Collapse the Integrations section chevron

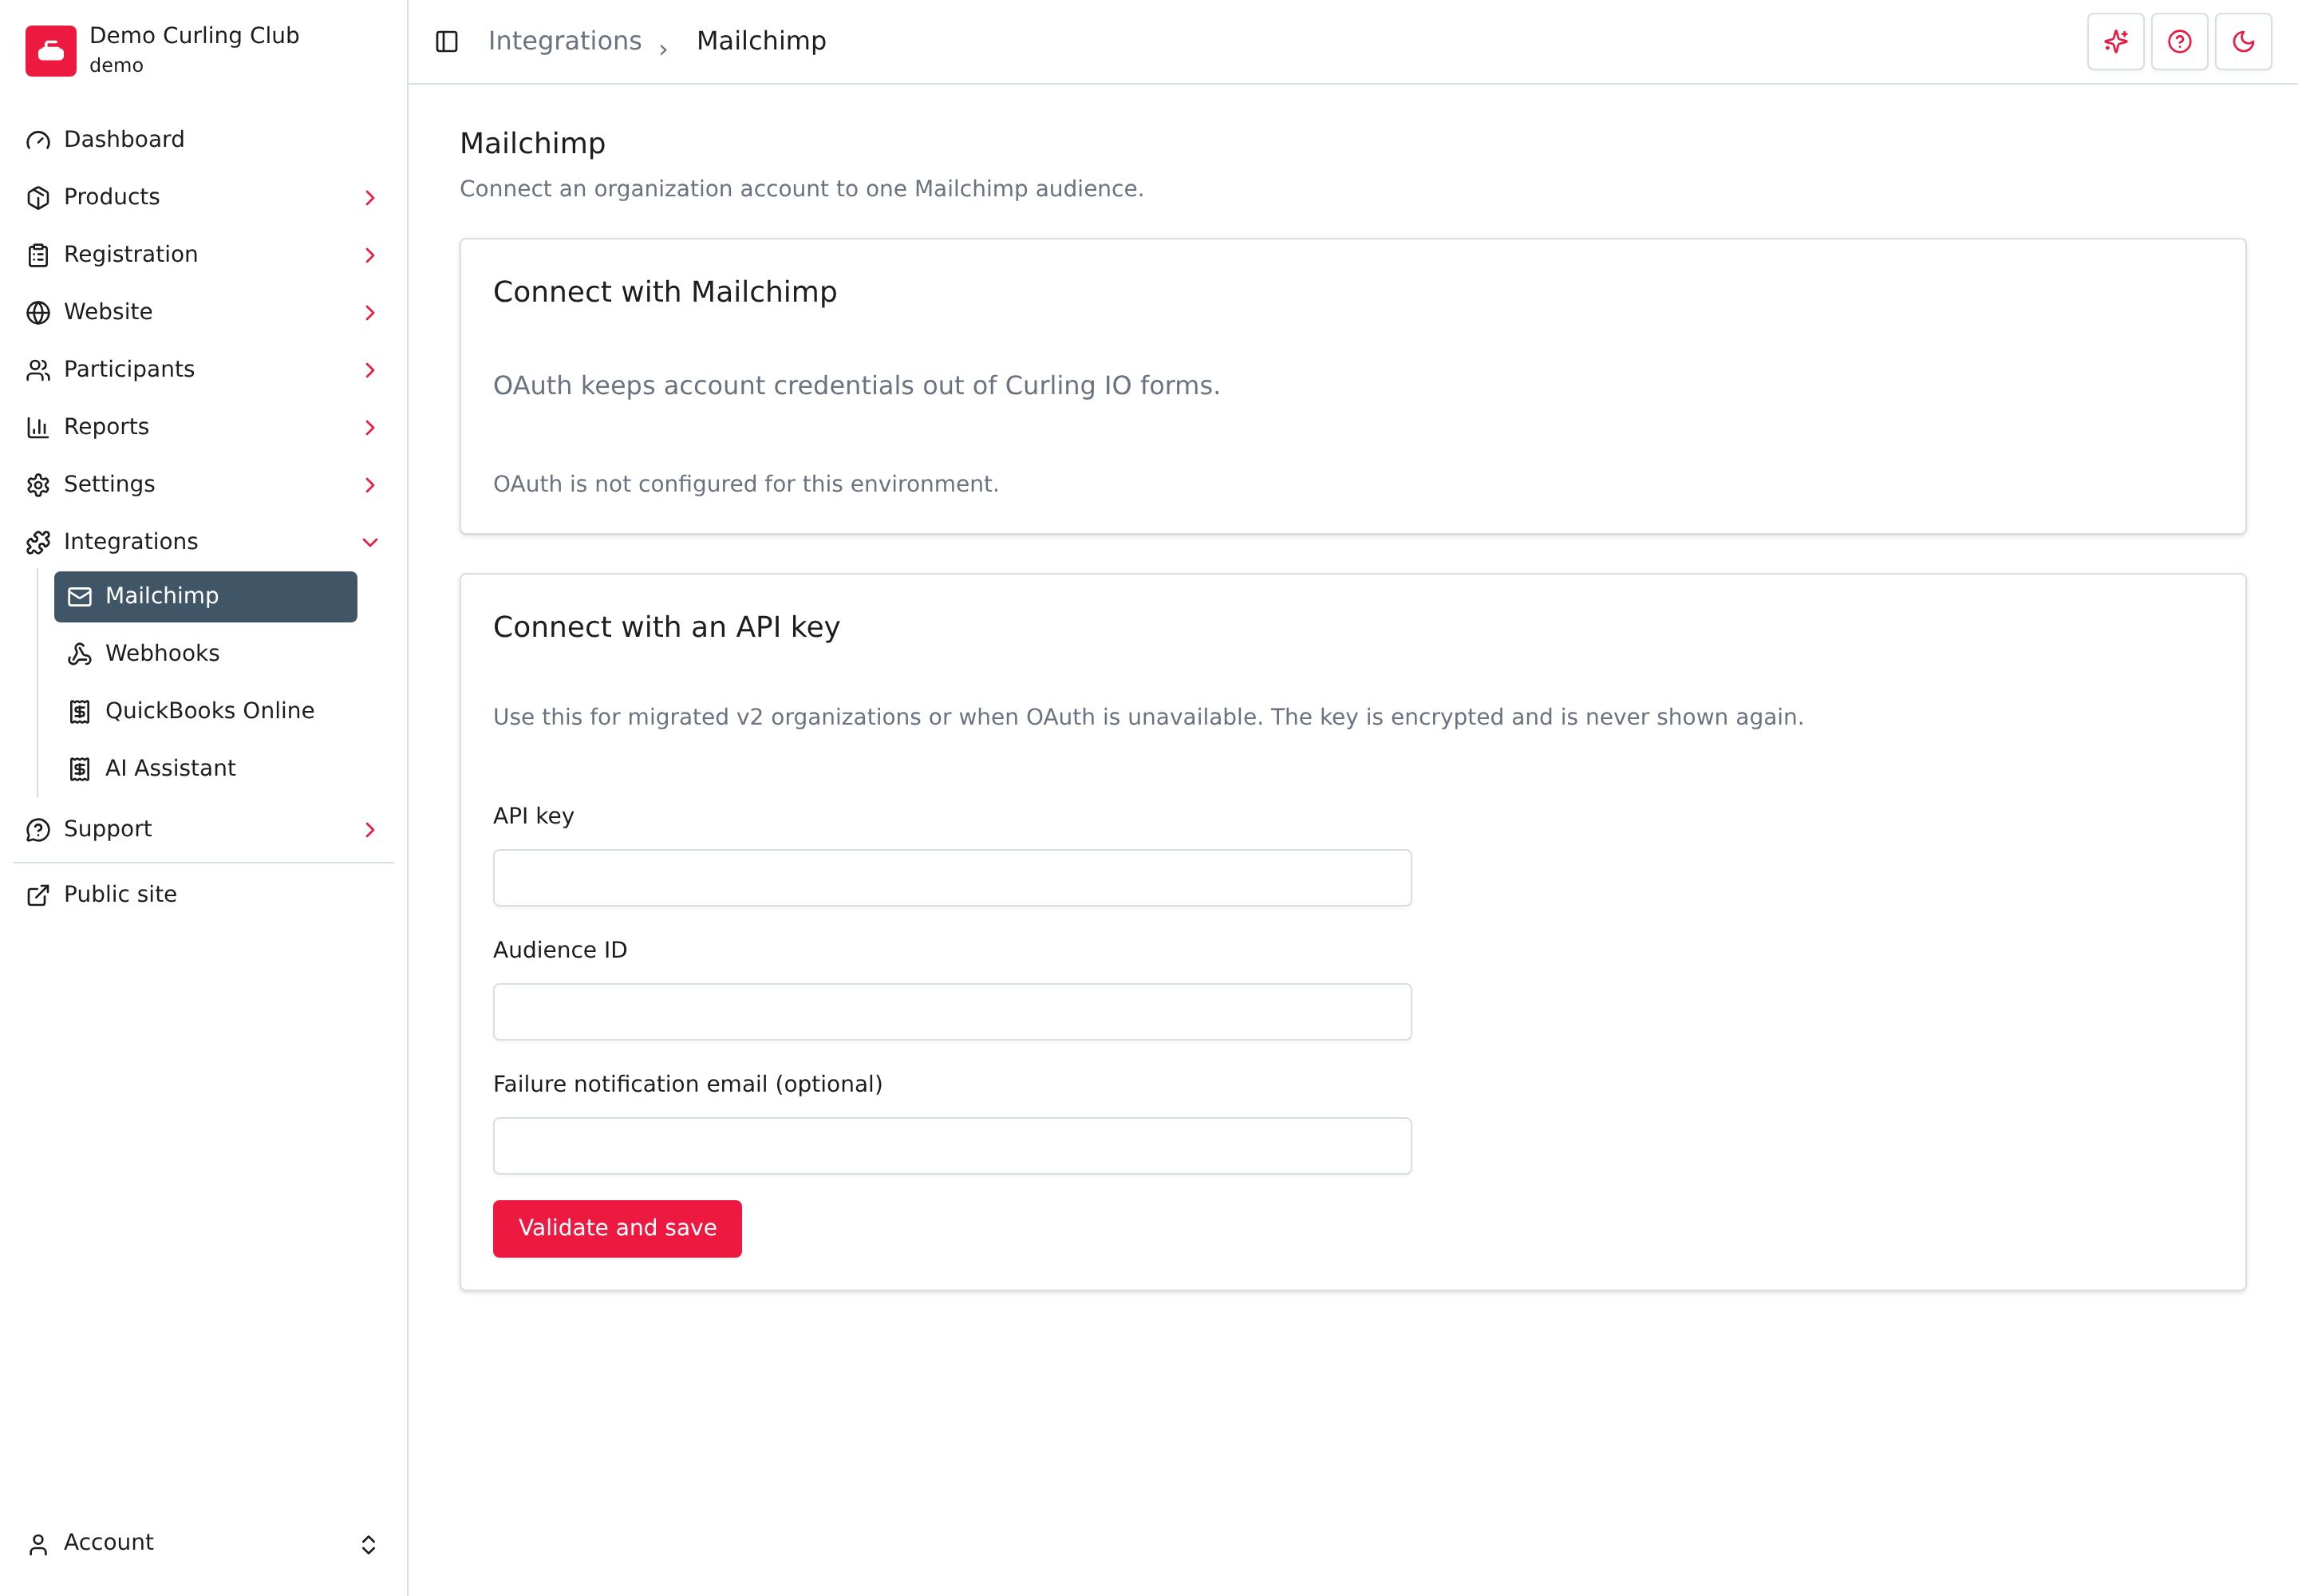point(370,542)
